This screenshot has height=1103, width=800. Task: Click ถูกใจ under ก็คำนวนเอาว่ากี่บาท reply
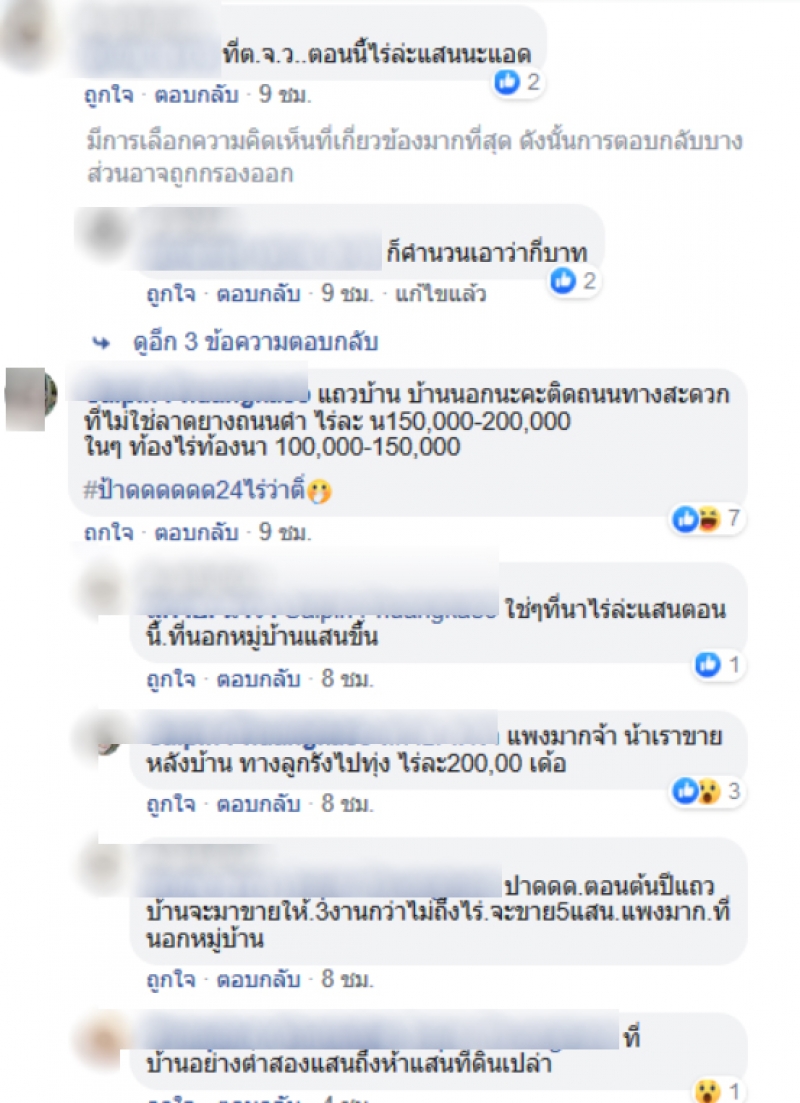171,293
